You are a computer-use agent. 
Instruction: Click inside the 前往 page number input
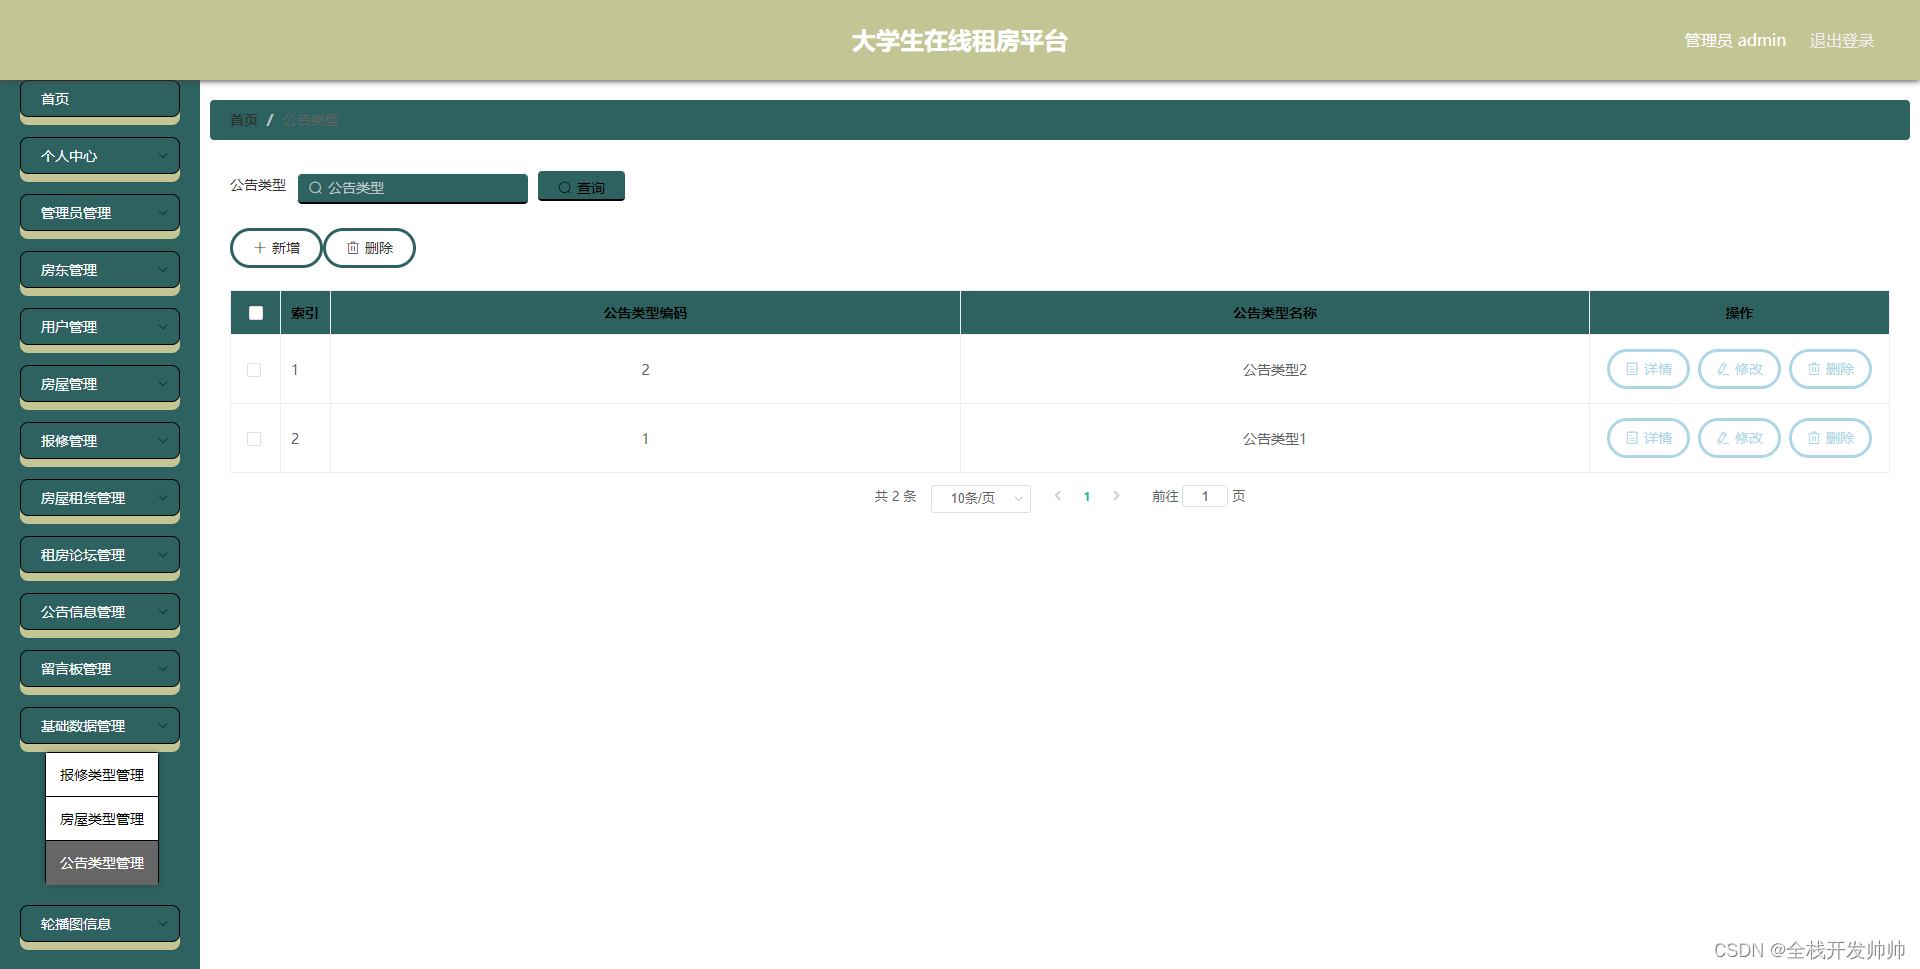pyautogui.click(x=1205, y=495)
